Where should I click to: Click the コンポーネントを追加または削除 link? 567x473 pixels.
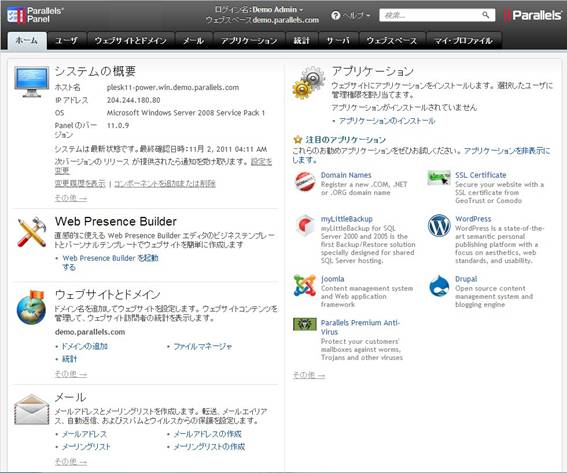(x=165, y=184)
